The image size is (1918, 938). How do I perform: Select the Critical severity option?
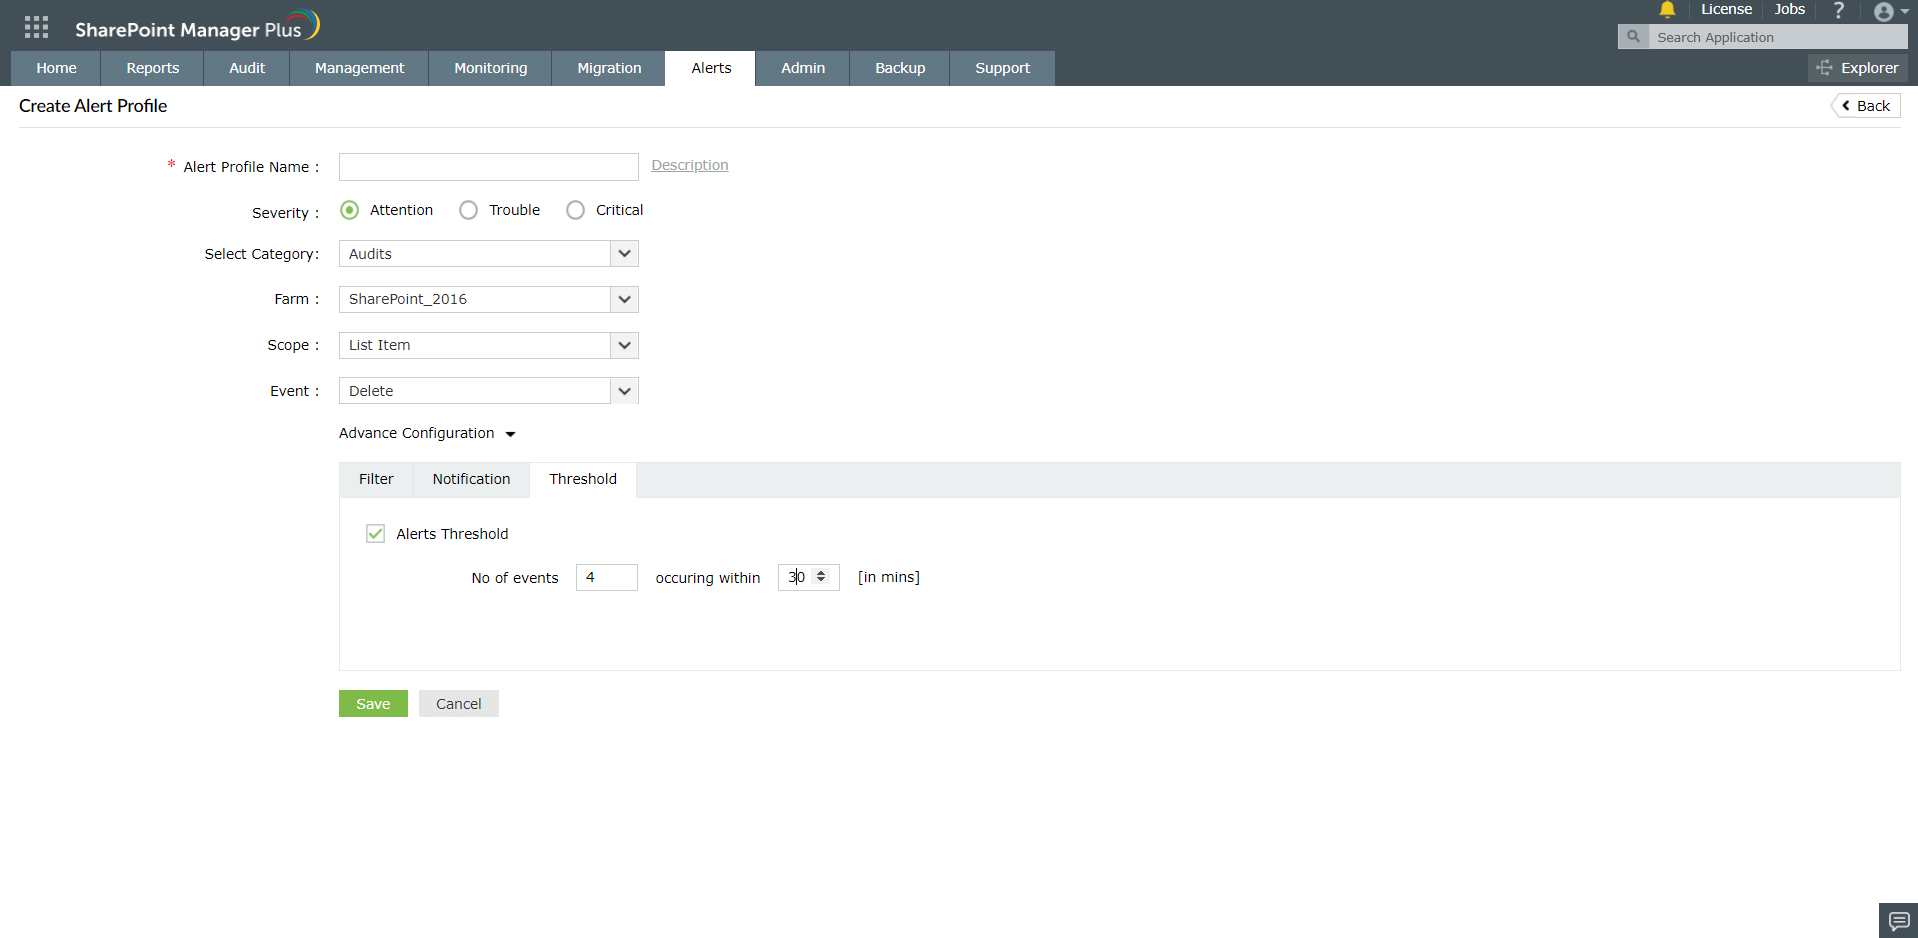(x=575, y=210)
